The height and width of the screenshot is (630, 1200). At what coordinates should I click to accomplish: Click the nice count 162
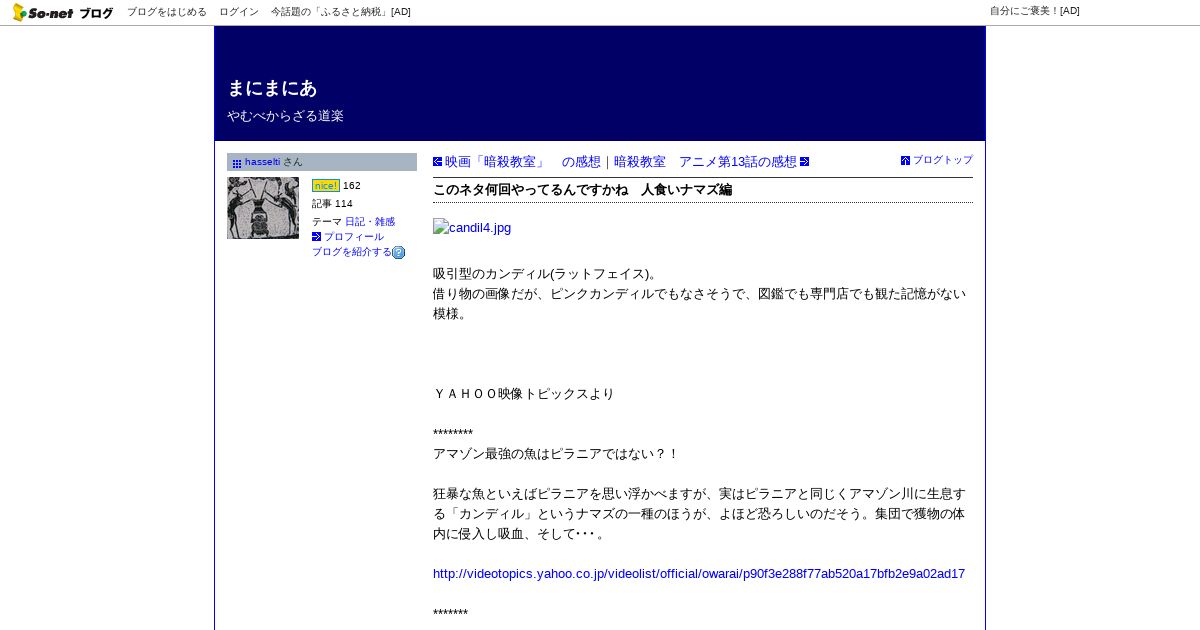352,185
